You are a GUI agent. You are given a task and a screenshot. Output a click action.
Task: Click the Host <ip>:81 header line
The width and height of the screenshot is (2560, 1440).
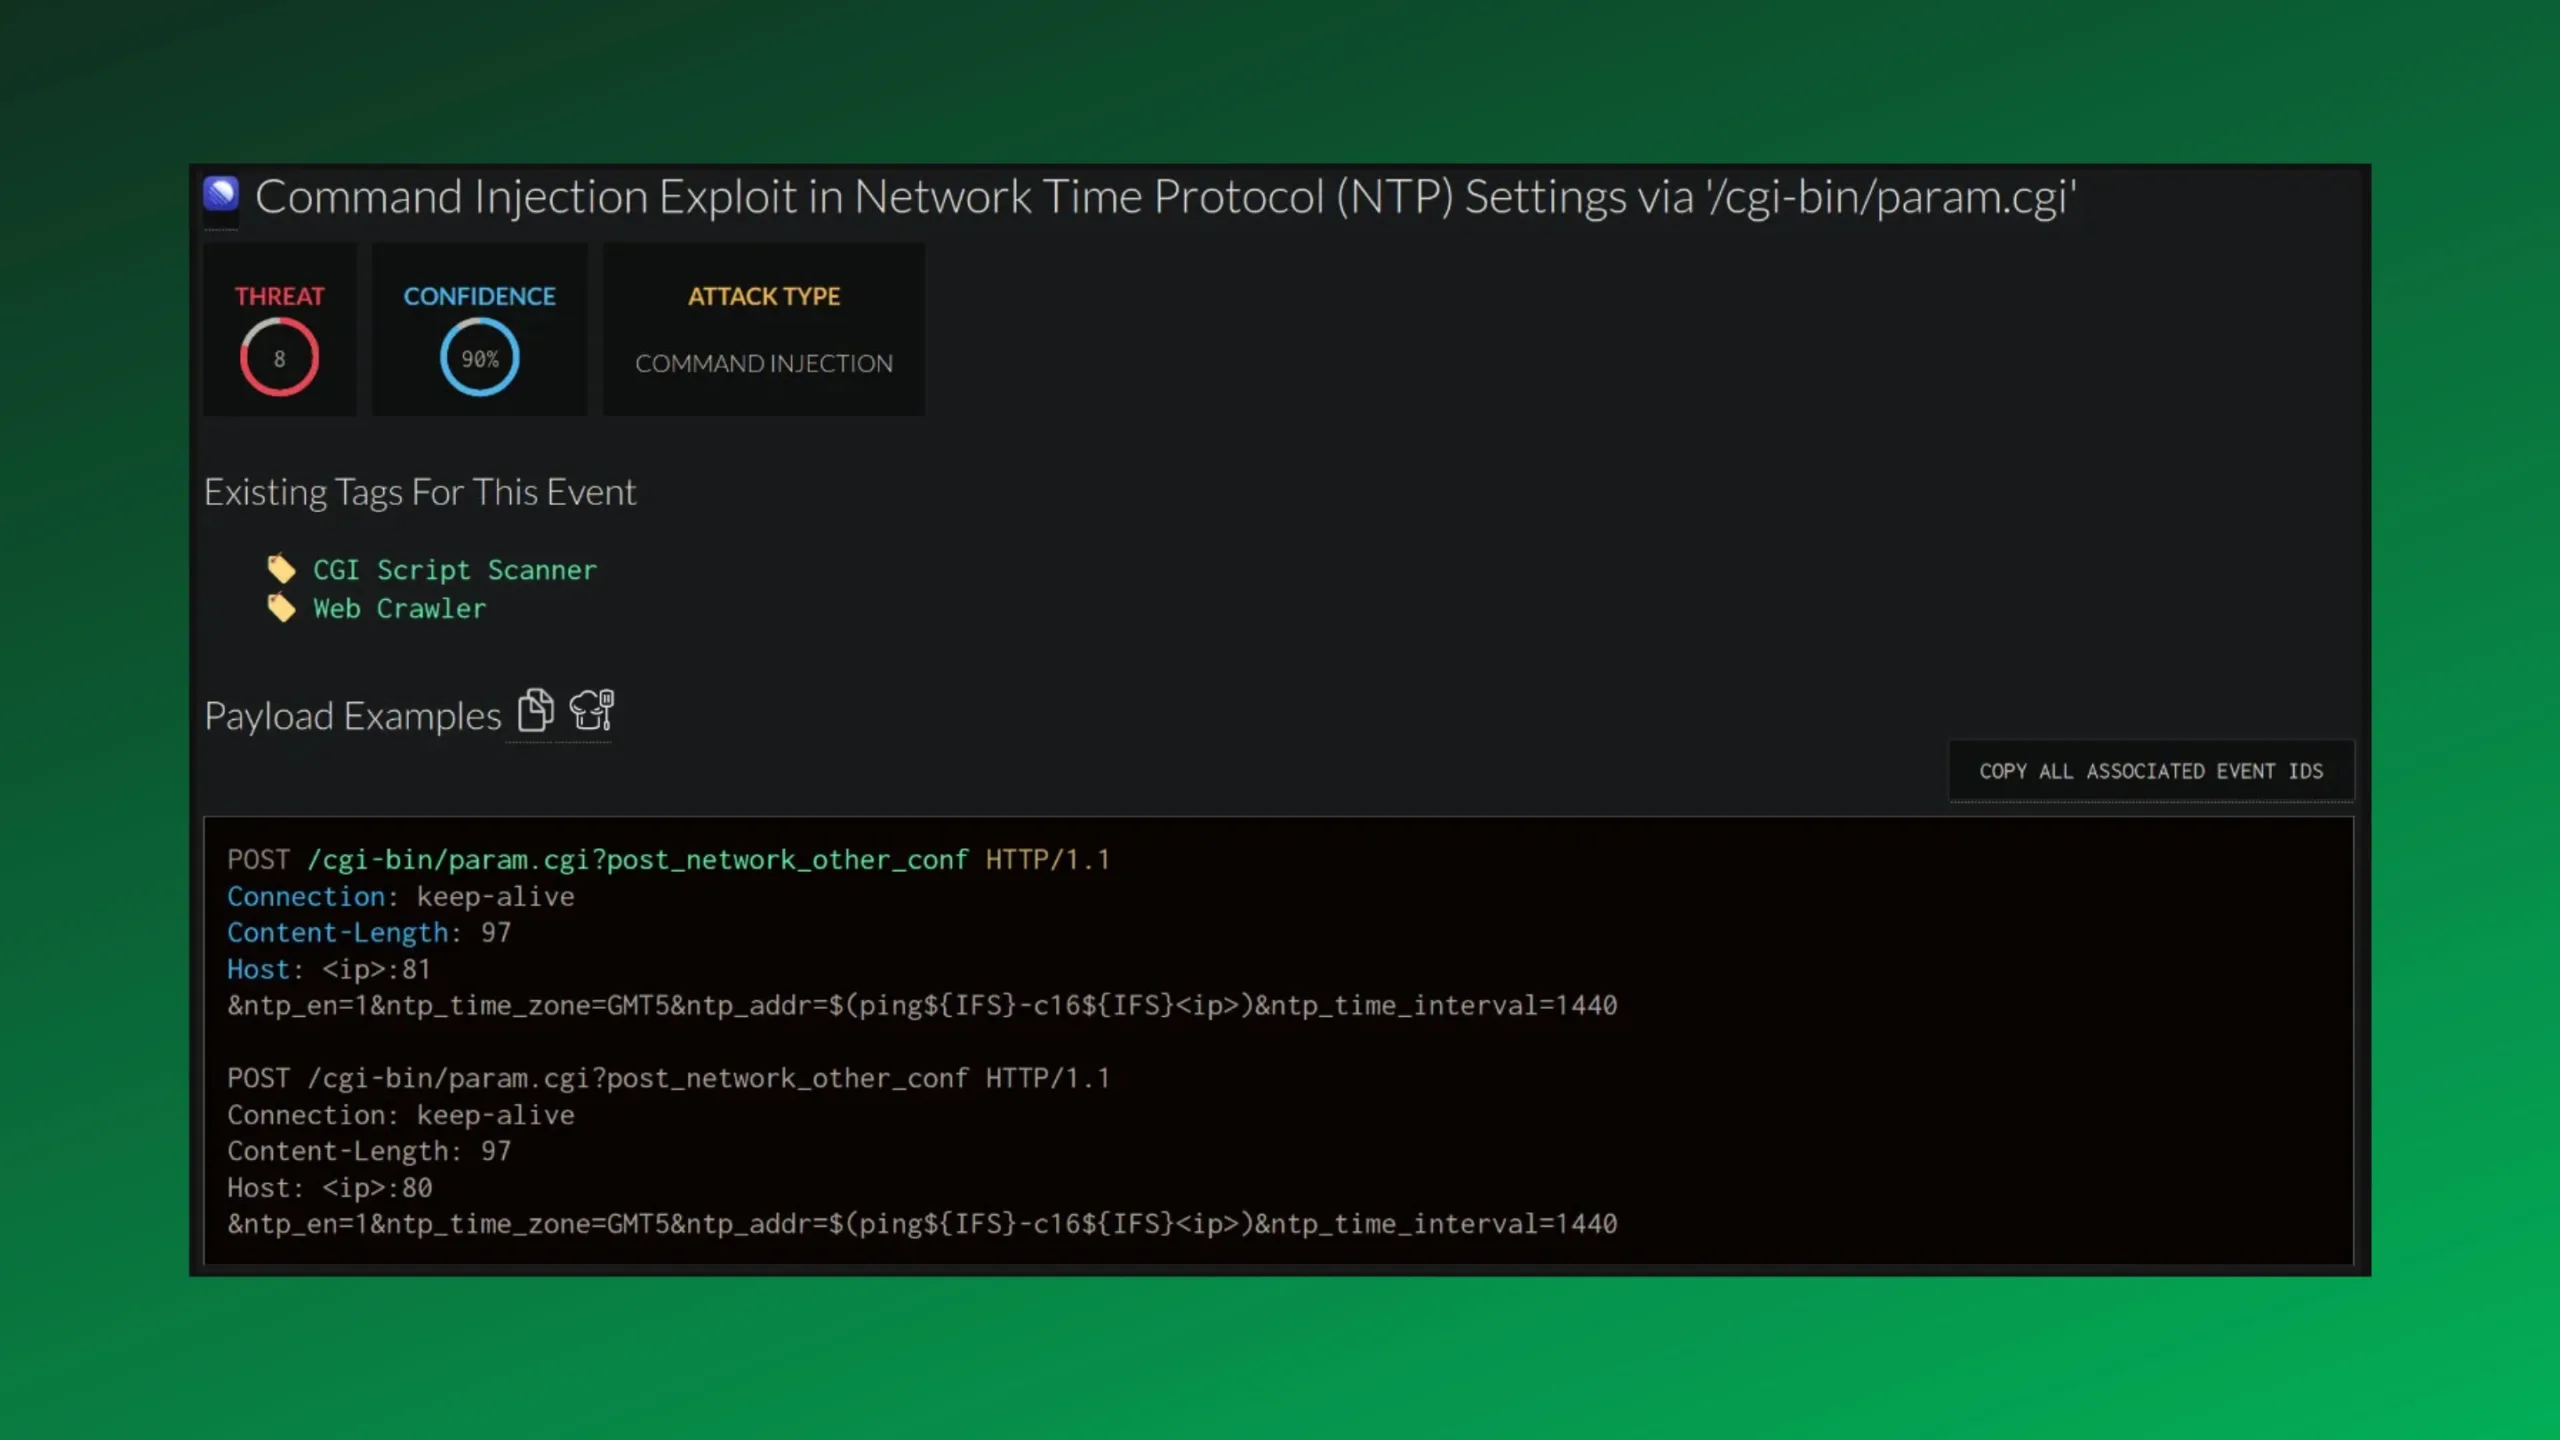[328, 969]
